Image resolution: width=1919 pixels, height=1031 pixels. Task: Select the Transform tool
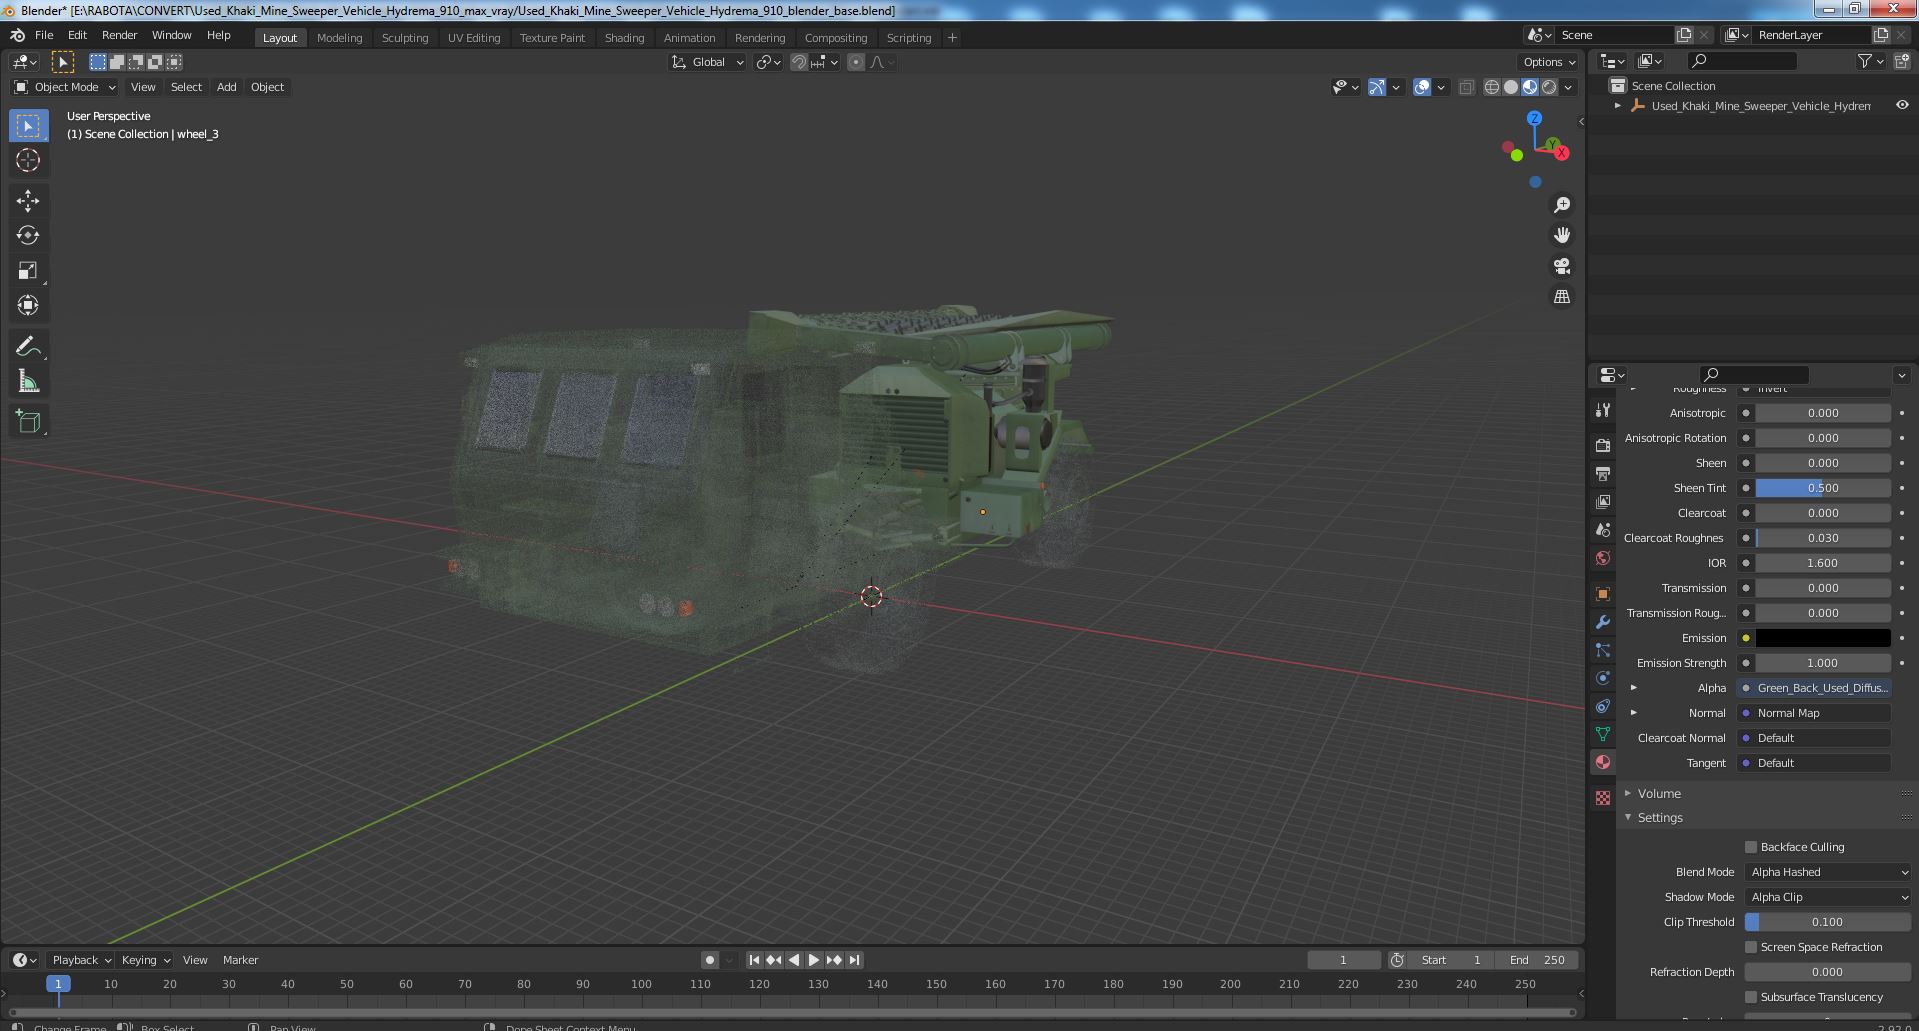click(28, 306)
